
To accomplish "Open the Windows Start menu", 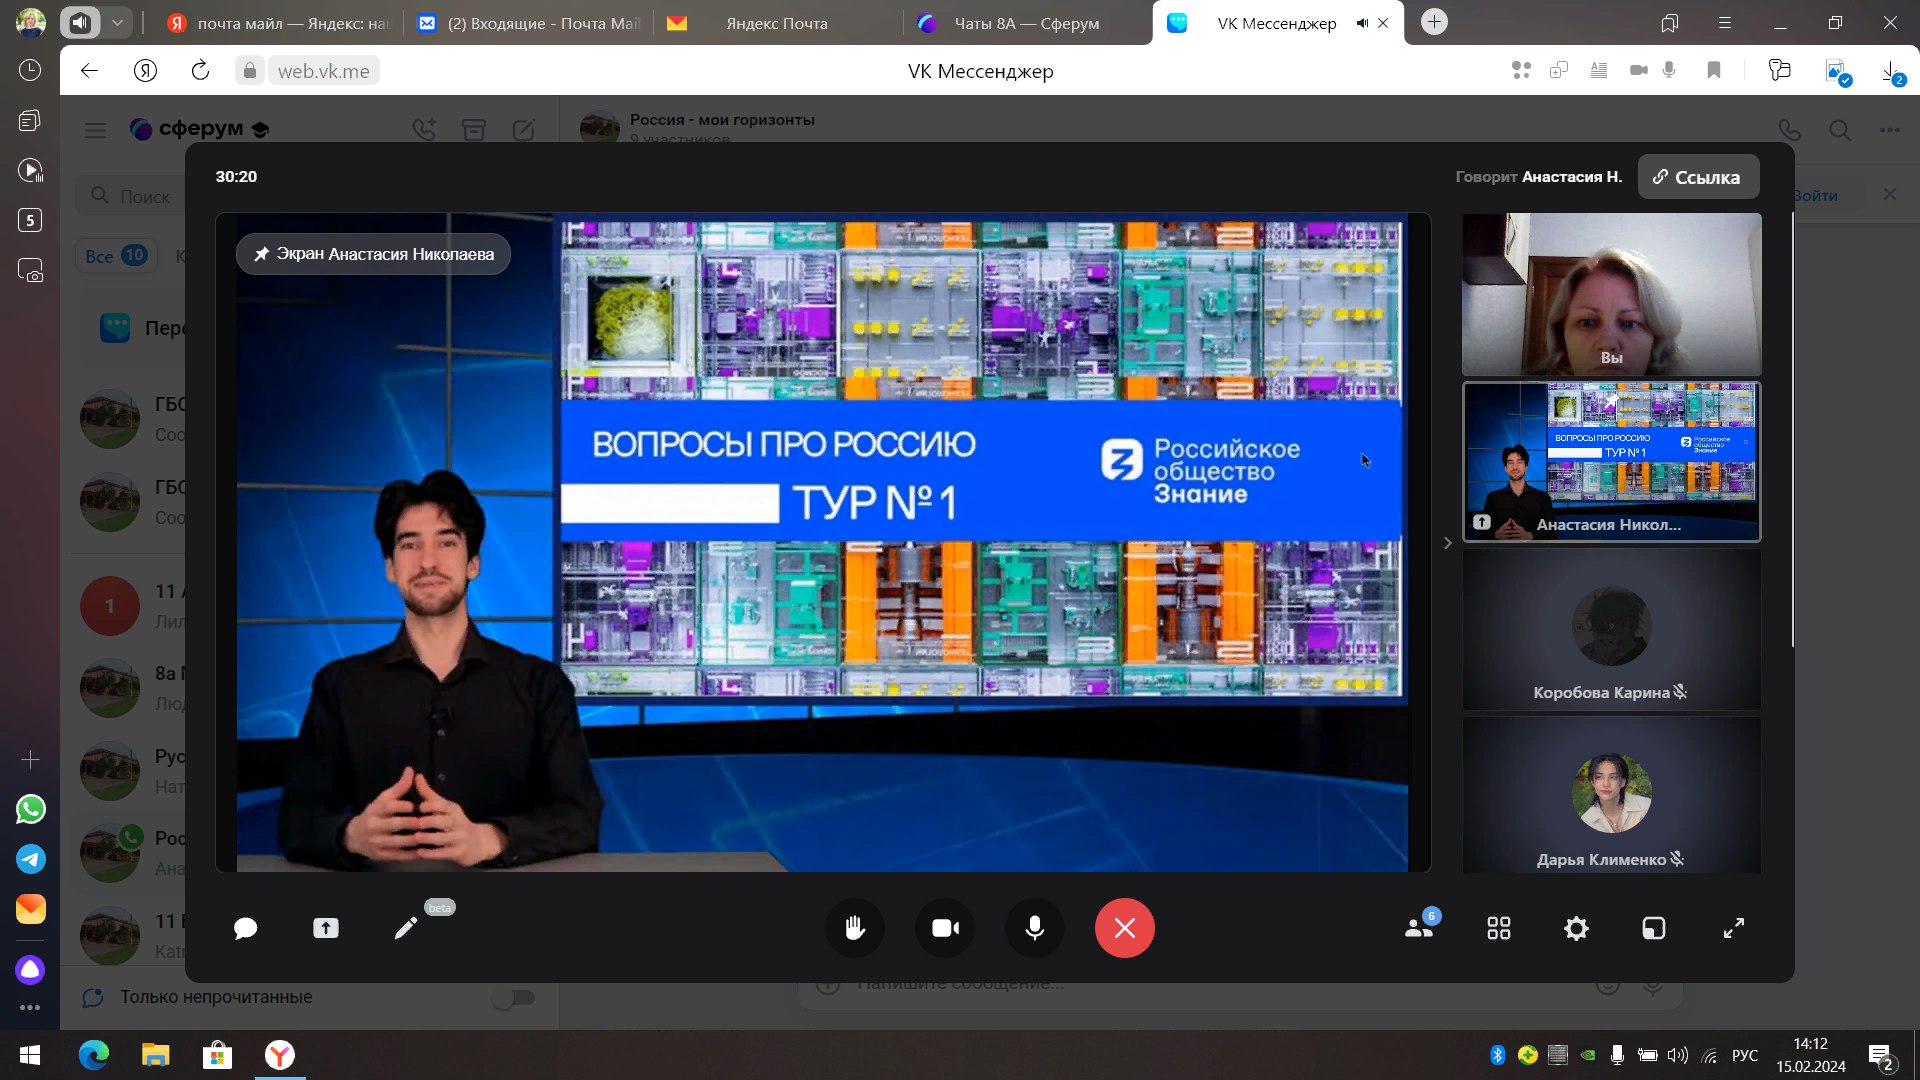I will pos(30,1055).
